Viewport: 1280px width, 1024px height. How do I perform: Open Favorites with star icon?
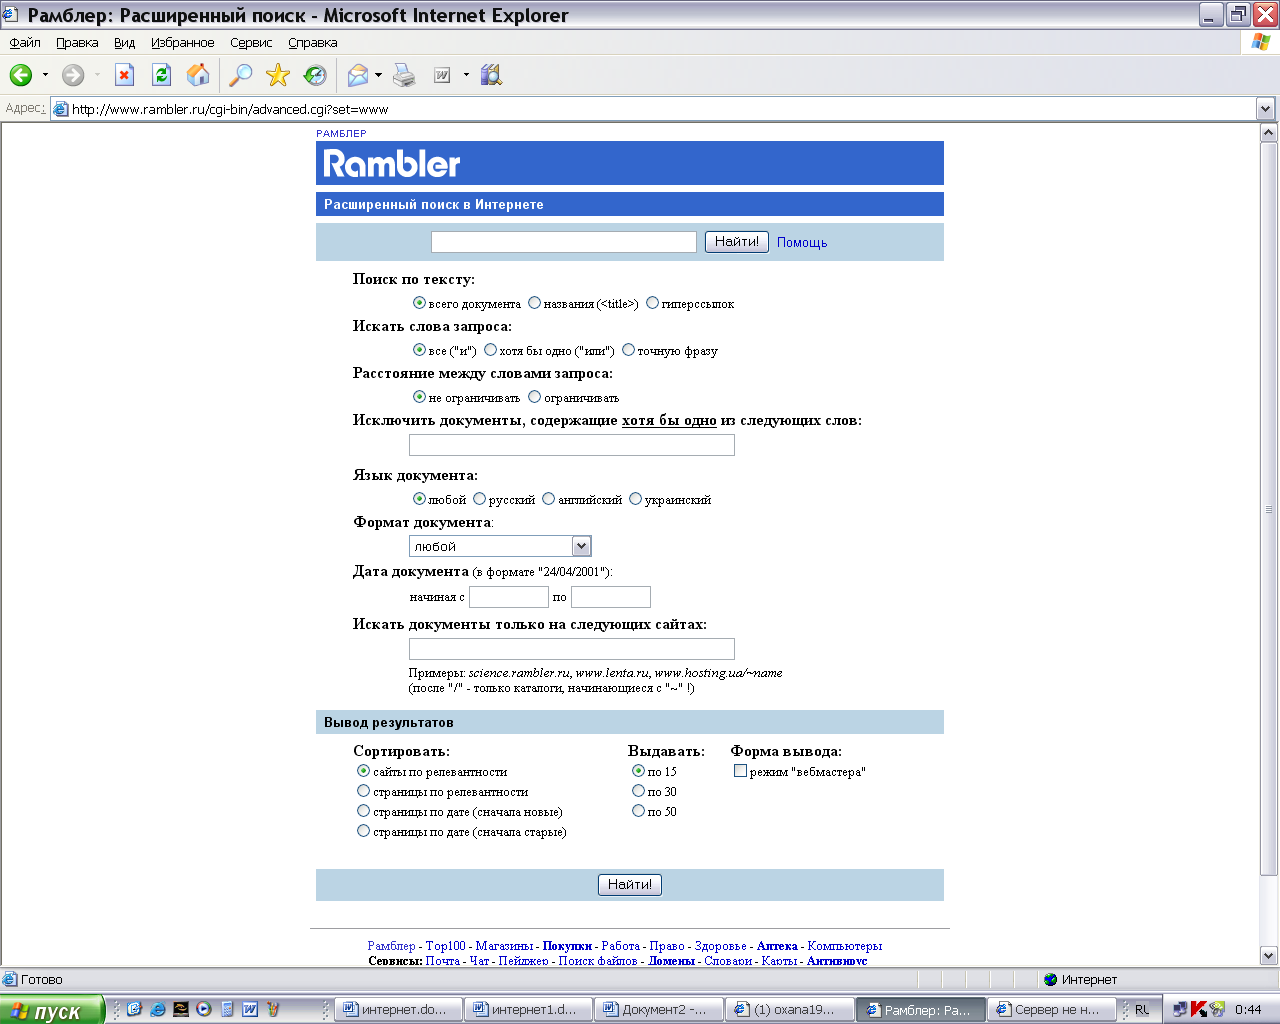[x=278, y=75]
